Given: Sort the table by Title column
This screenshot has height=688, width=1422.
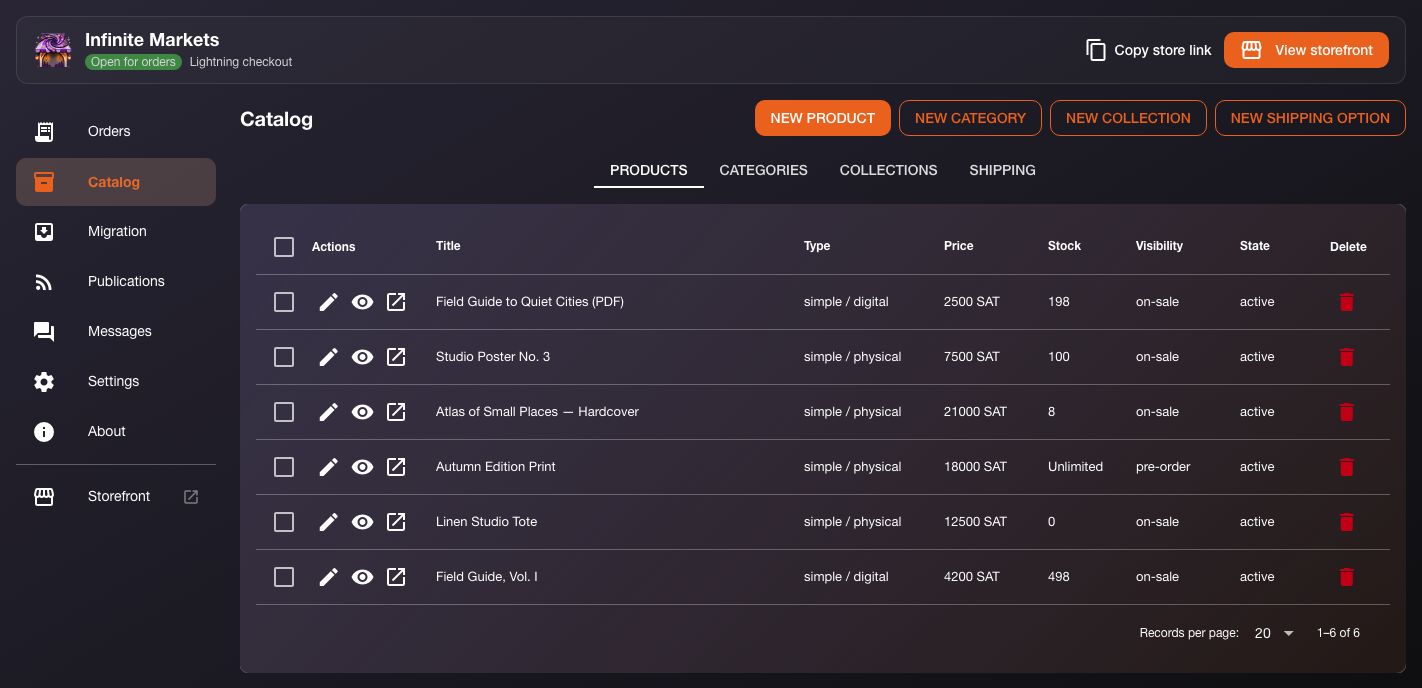Looking at the screenshot, I should (x=448, y=246).
